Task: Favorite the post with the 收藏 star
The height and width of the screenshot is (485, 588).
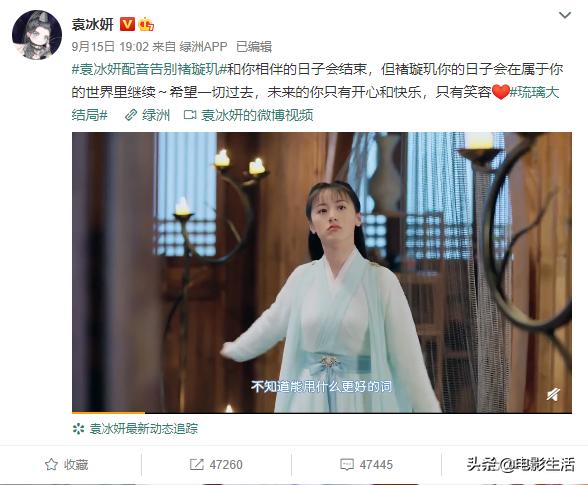Action: pos(66,465)
